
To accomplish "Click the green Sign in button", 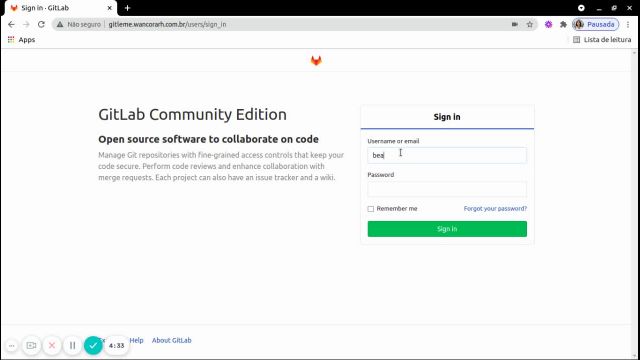I will pyautogui.click(x=447, y=229).
